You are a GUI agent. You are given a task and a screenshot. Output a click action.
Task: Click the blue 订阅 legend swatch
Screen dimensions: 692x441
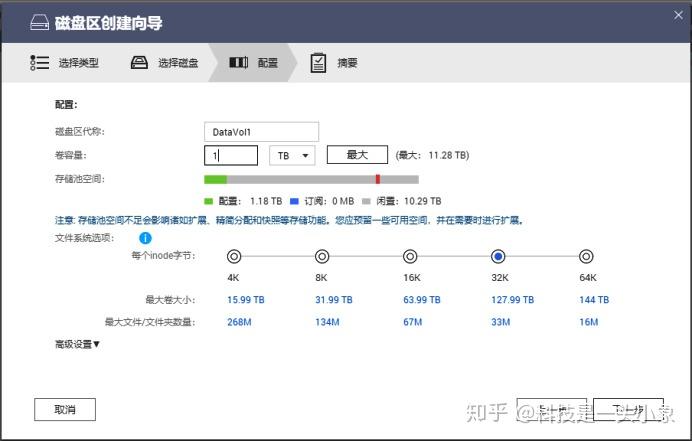click(294, 201)
